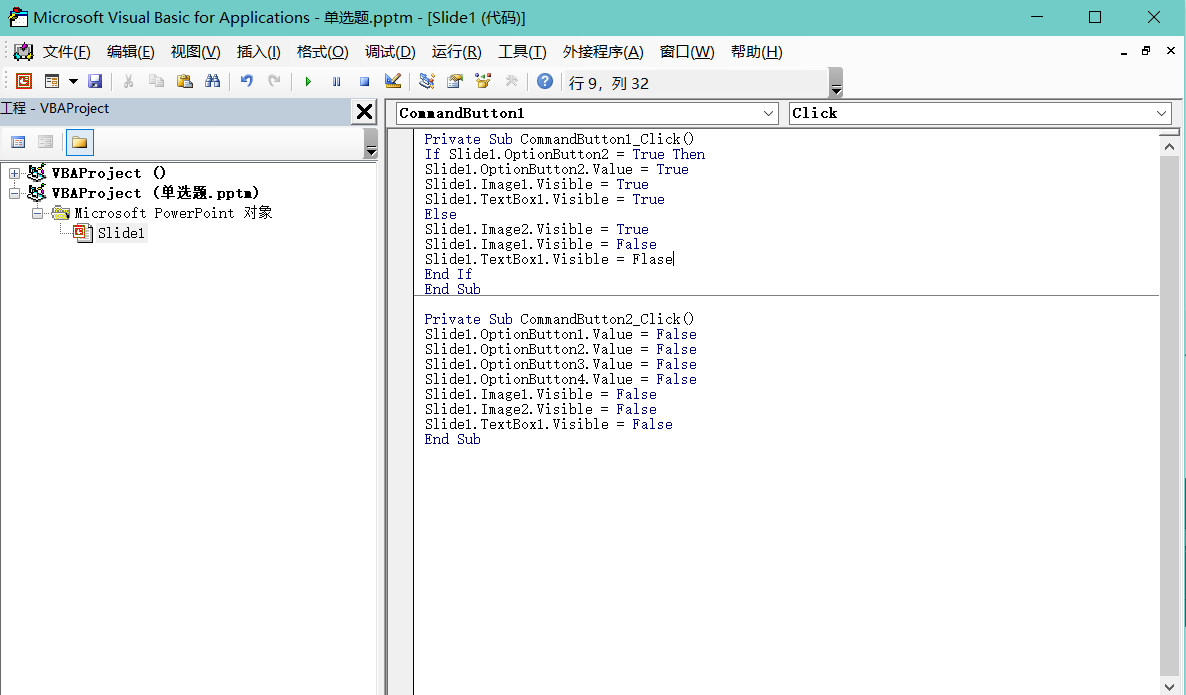Click the Cut scissors icon
Image resolution: width=1186 pixels, height=695 pixels.
click(129, 82)
